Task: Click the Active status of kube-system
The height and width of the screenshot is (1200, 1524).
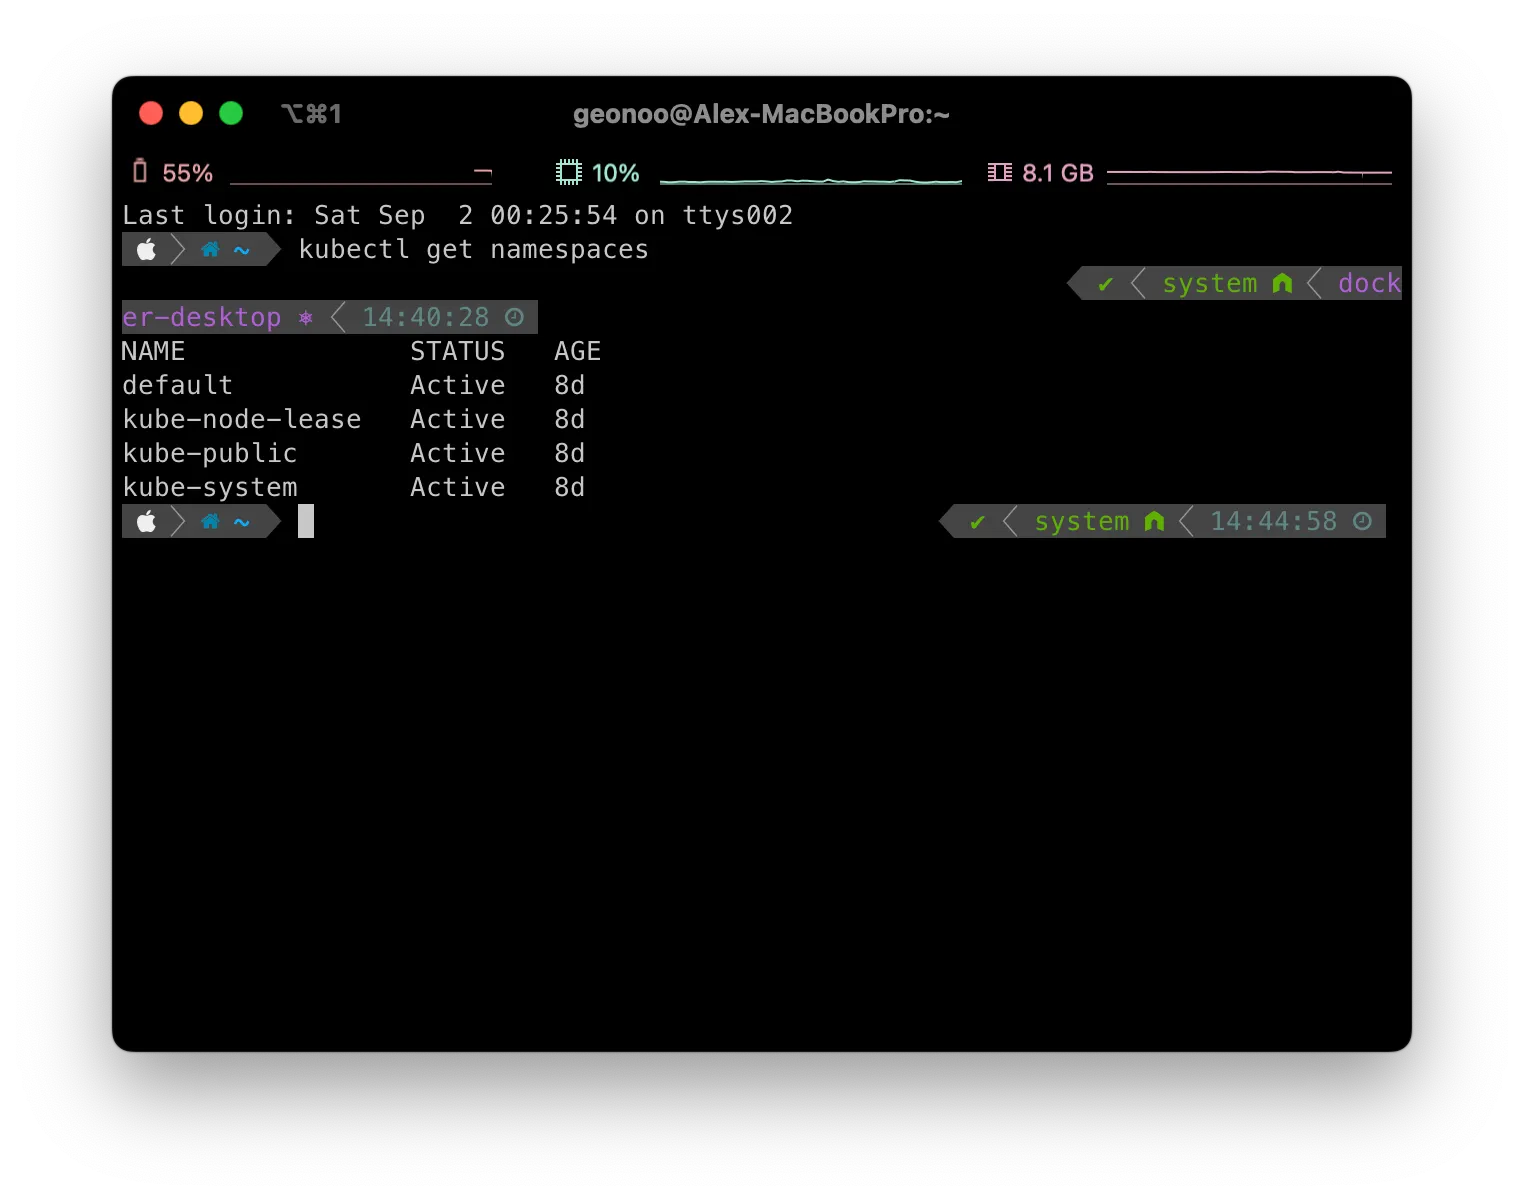Action: [457, 487]
